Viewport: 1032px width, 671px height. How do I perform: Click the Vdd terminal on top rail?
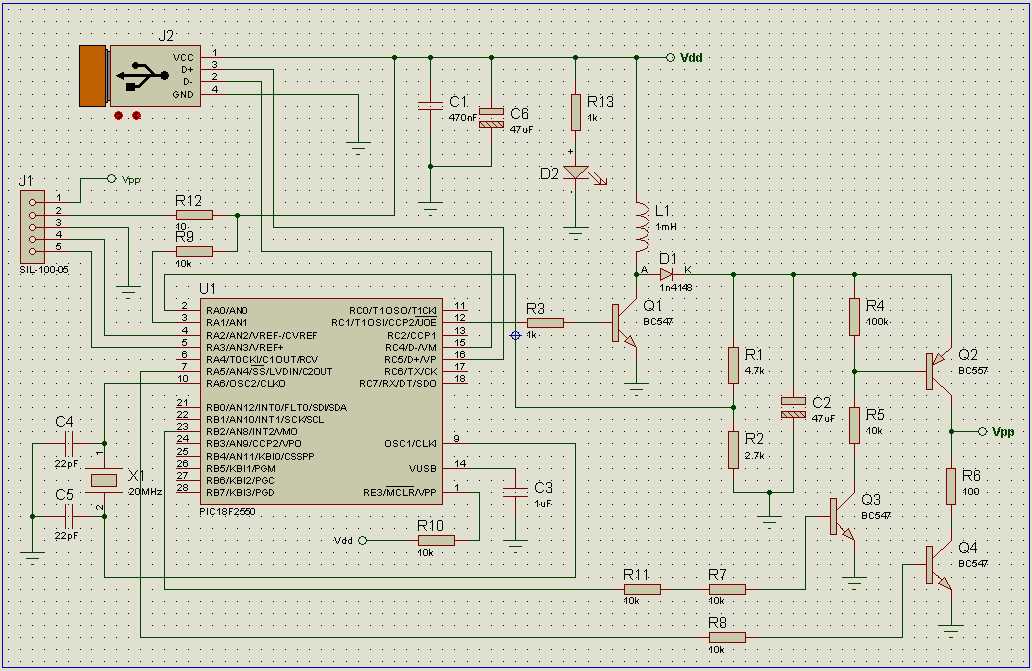click(670, 58)
